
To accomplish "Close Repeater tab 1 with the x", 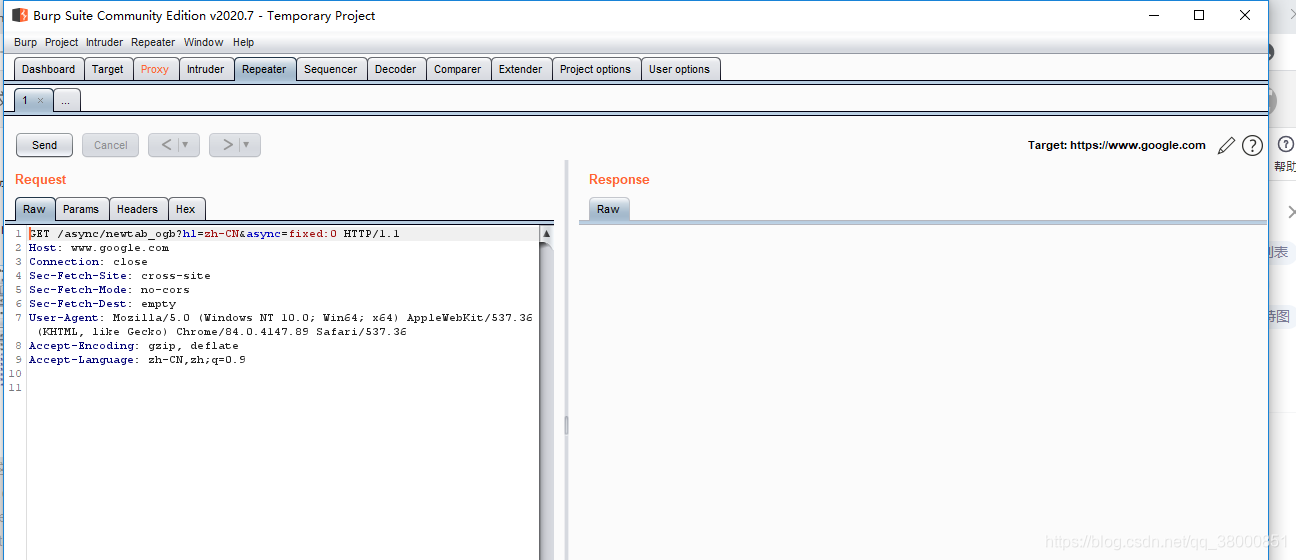I will (40, 100).
